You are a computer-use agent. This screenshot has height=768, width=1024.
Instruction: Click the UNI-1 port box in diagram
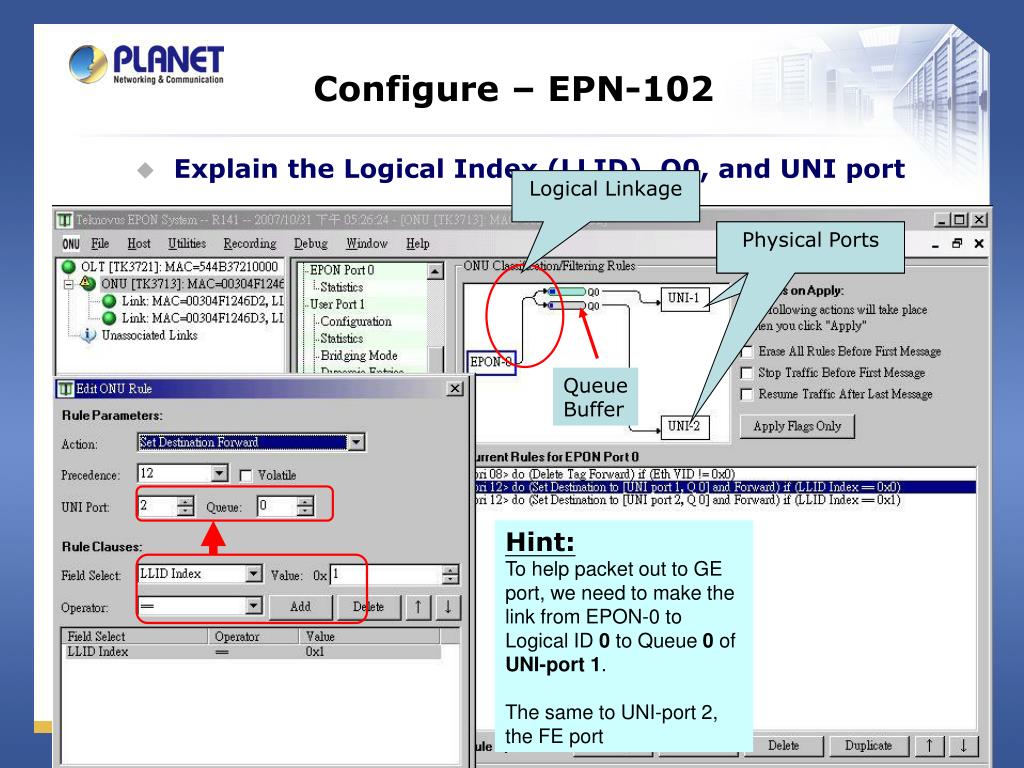[684, 298]
